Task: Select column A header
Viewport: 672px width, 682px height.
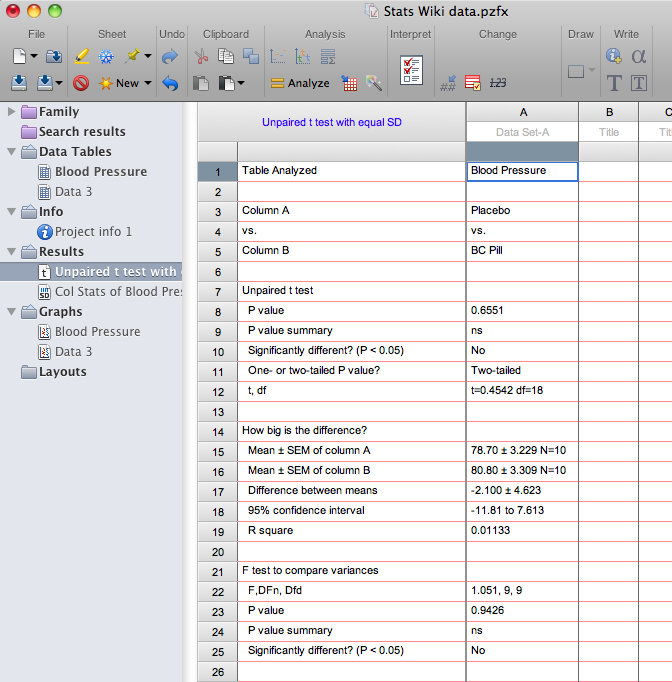Action: click(522, 112)
